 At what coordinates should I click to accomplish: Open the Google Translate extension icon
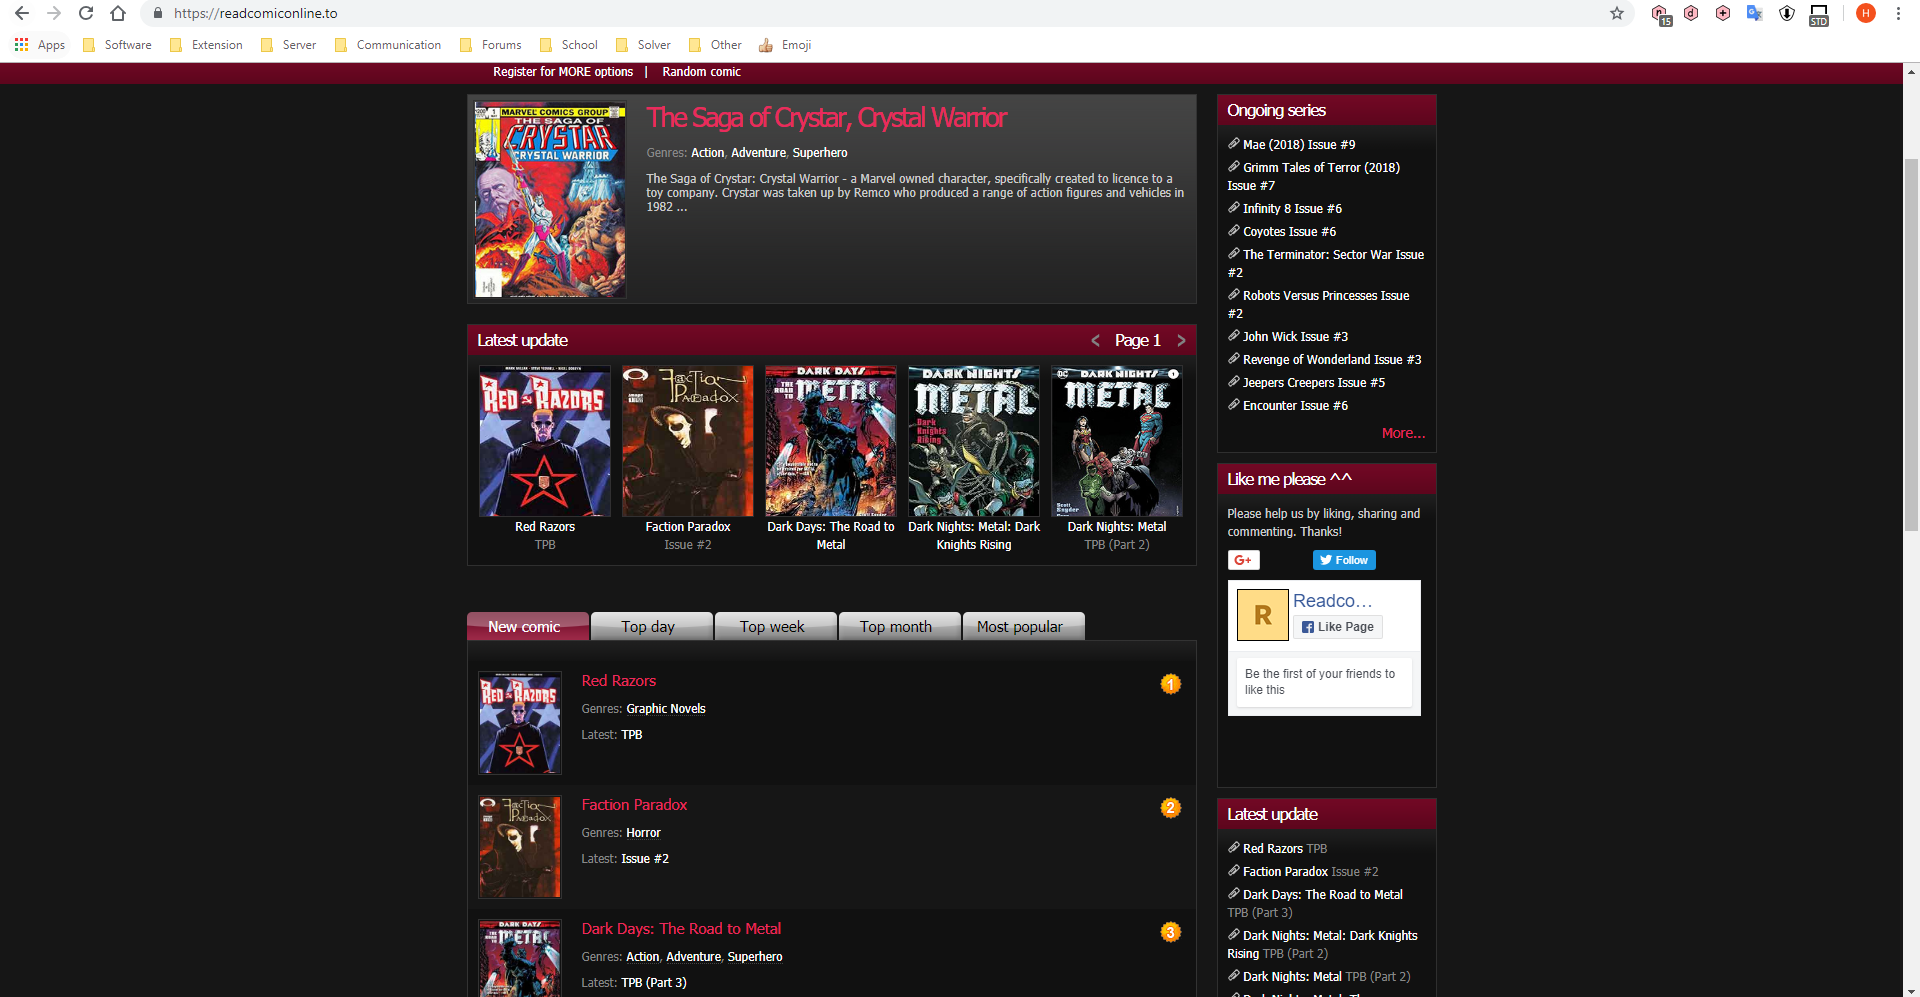(1754, 14)
